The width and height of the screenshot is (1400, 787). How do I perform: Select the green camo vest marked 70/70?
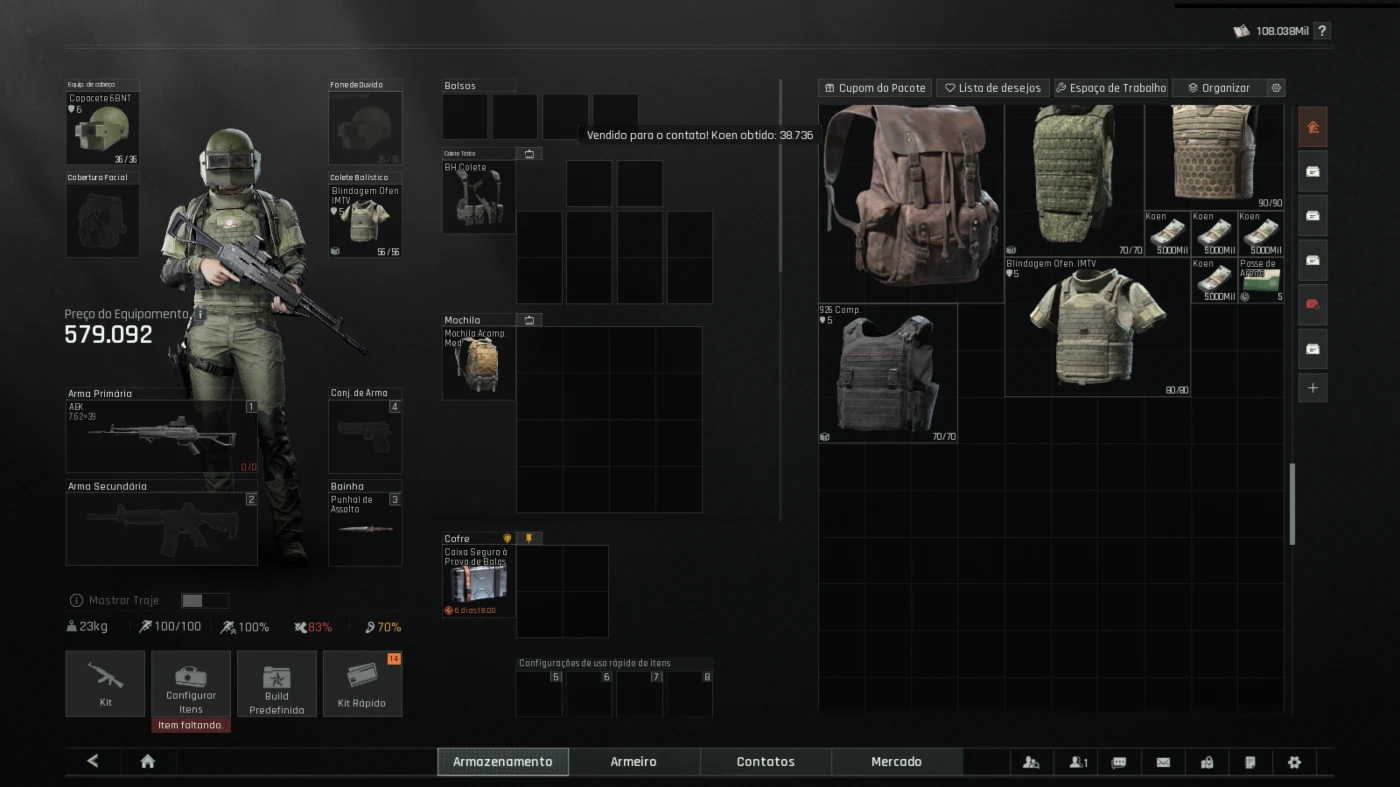(1075, 180)
